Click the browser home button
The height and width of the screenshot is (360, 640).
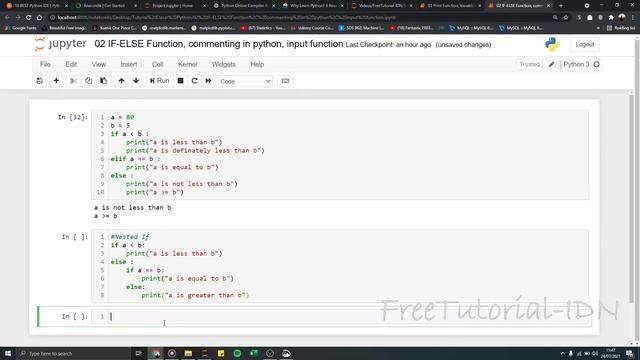(x=39, y=18)
